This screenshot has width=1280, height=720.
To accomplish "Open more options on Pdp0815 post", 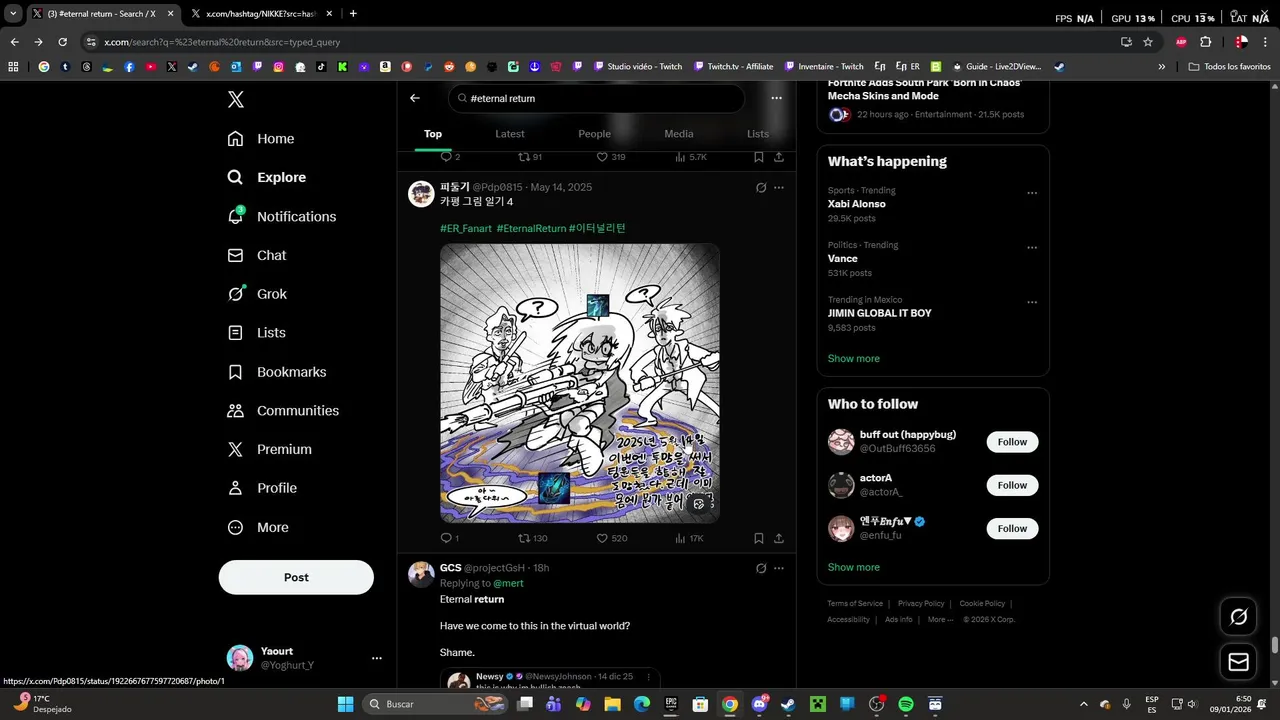I will click(x=779, y=187).
